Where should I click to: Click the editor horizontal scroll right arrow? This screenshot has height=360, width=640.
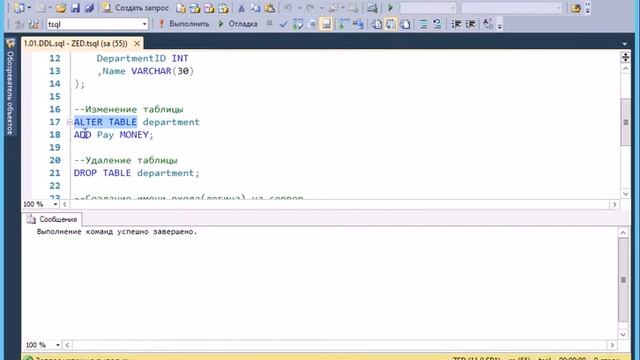pyautogui.click(x=614, y=204)
